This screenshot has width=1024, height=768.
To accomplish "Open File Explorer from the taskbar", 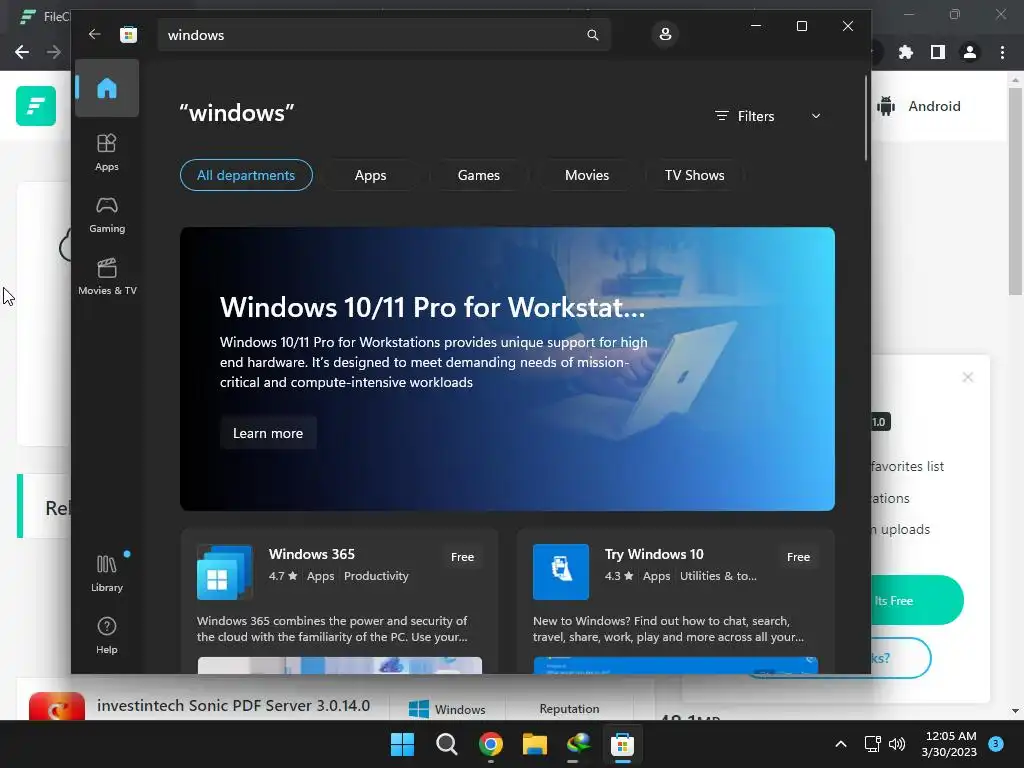I will 534,744.
